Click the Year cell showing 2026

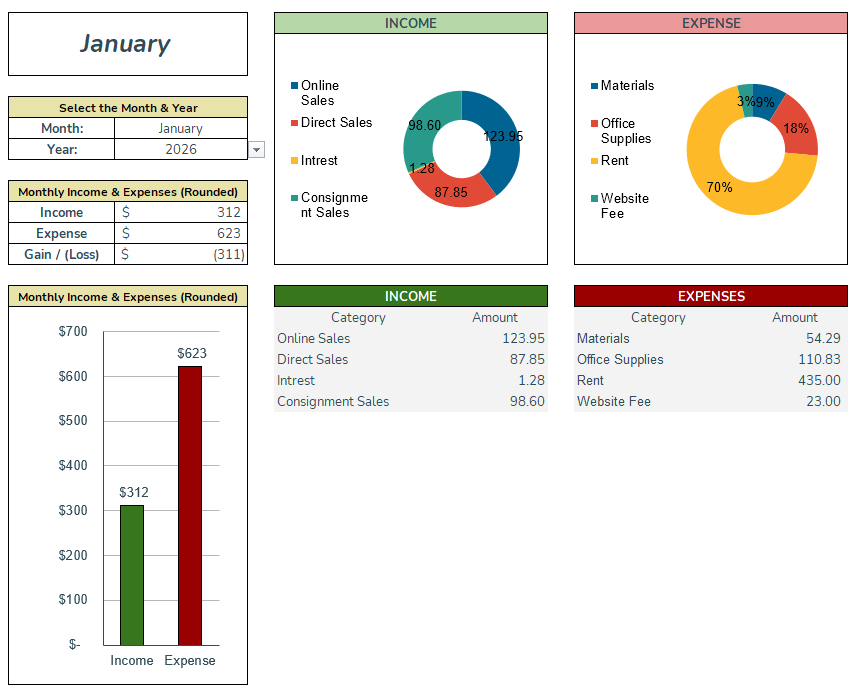tap(180, 148)
